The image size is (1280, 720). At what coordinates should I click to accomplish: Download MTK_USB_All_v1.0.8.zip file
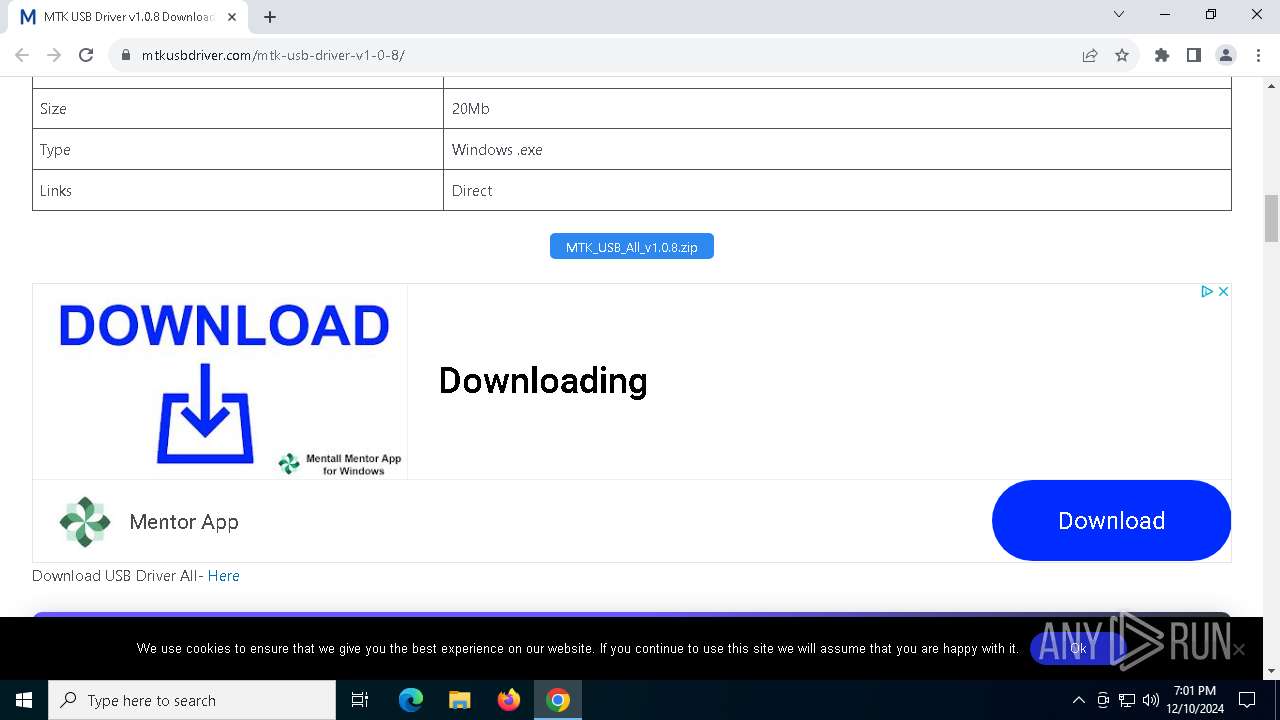coord(632,247)
